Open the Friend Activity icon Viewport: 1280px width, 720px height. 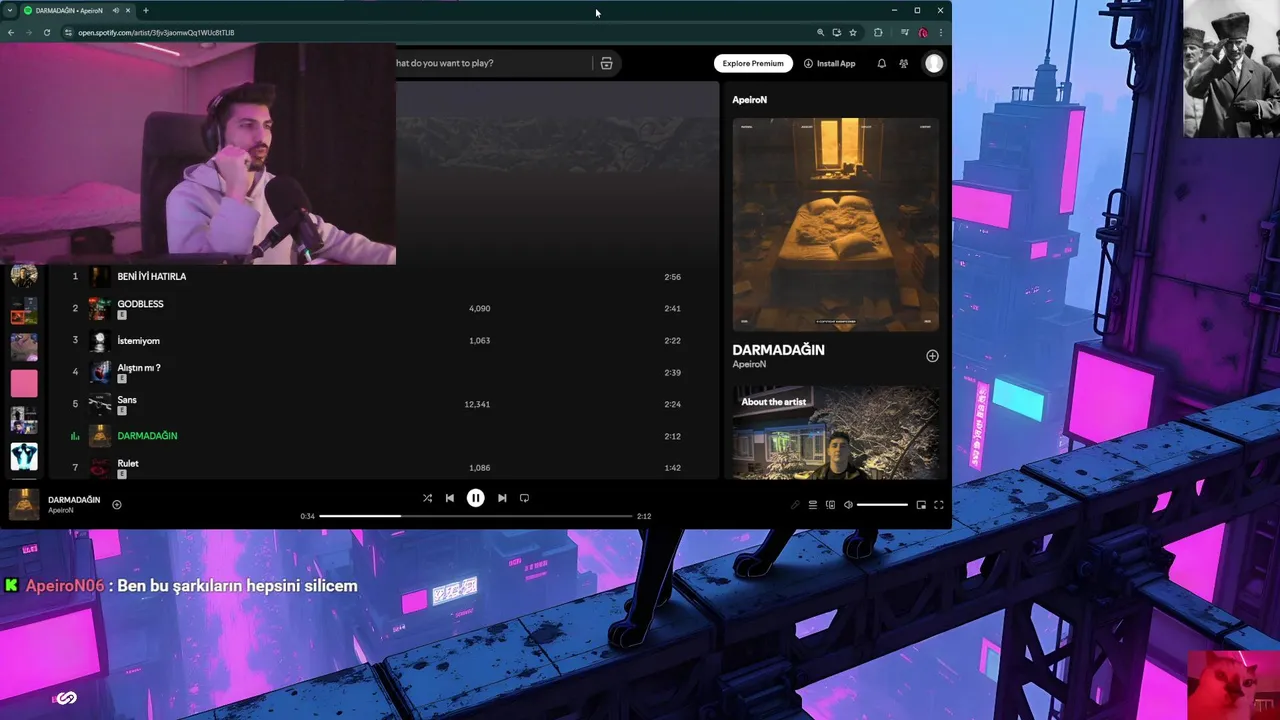pyautogui.click(x=903, y=63)
